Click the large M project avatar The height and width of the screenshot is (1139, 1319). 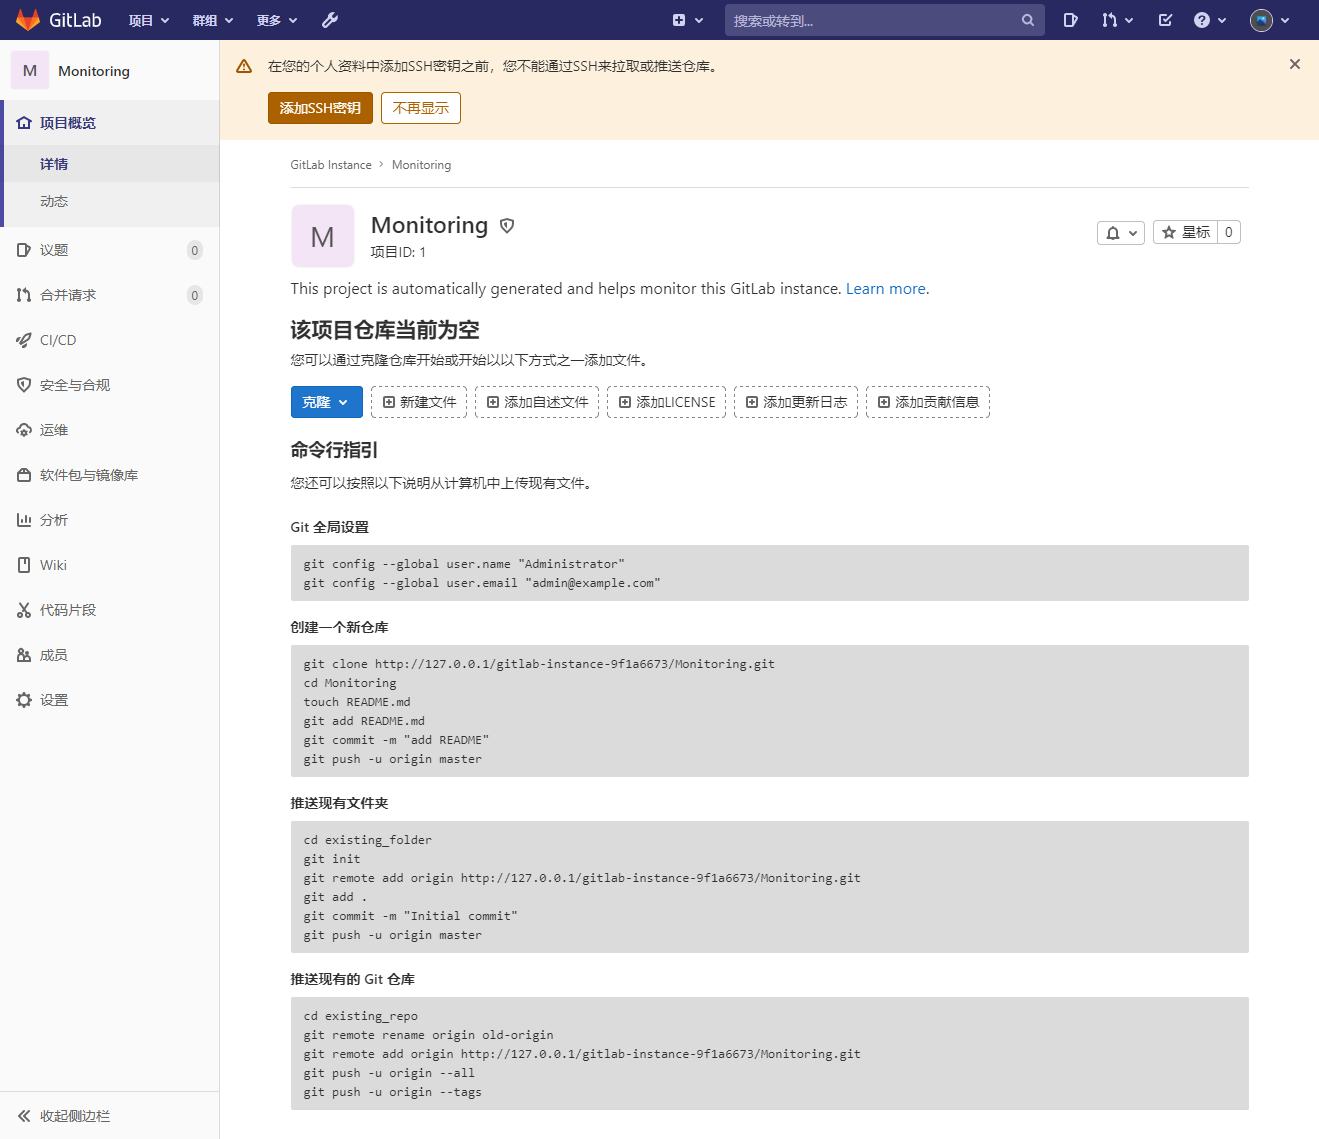tap(323, 236)
